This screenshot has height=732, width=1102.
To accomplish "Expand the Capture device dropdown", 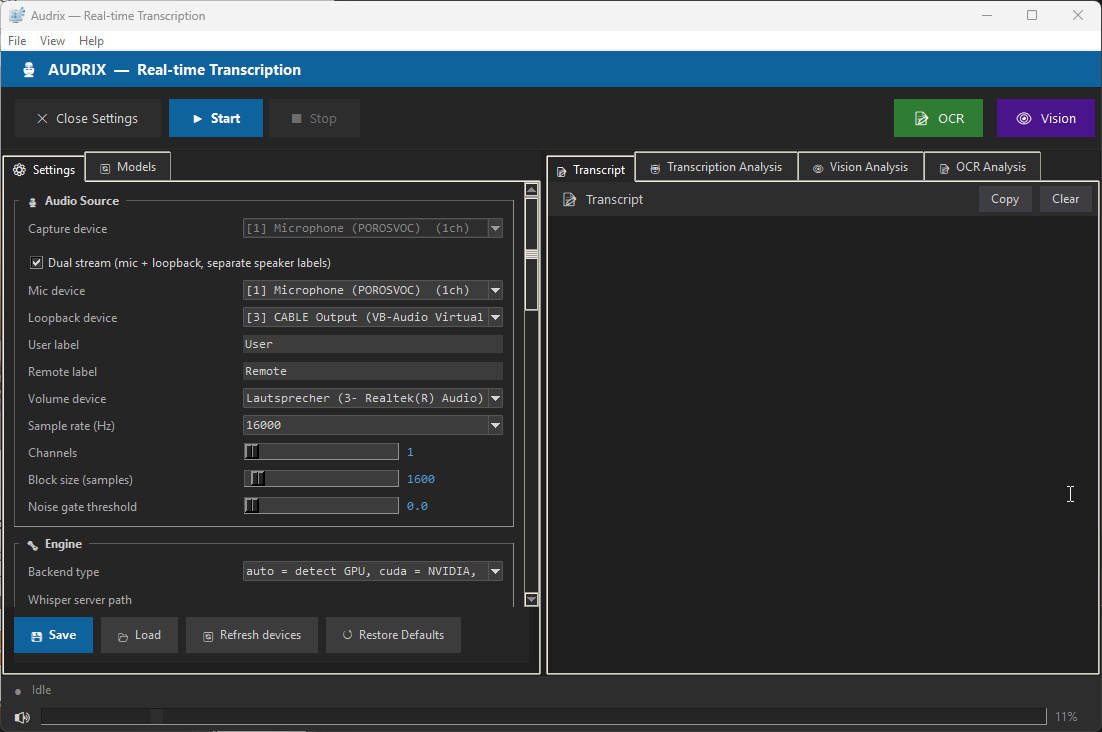I will tap(495, 228).
